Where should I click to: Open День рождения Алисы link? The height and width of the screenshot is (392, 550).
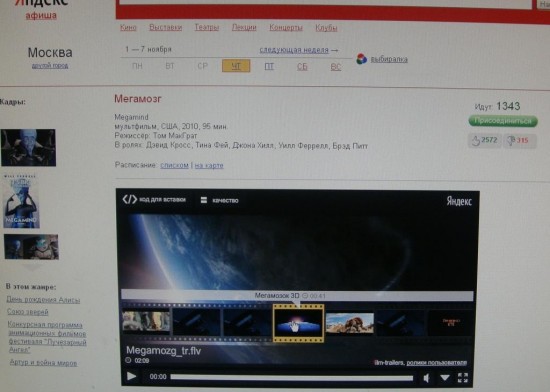[x=43, y=300]
